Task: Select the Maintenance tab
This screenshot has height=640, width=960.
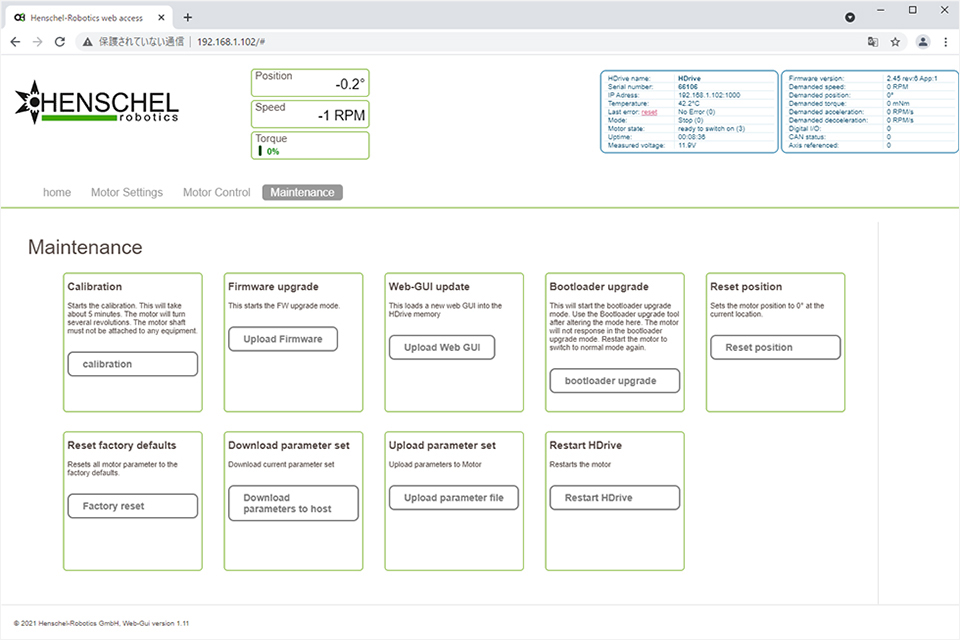Action: 302,192
